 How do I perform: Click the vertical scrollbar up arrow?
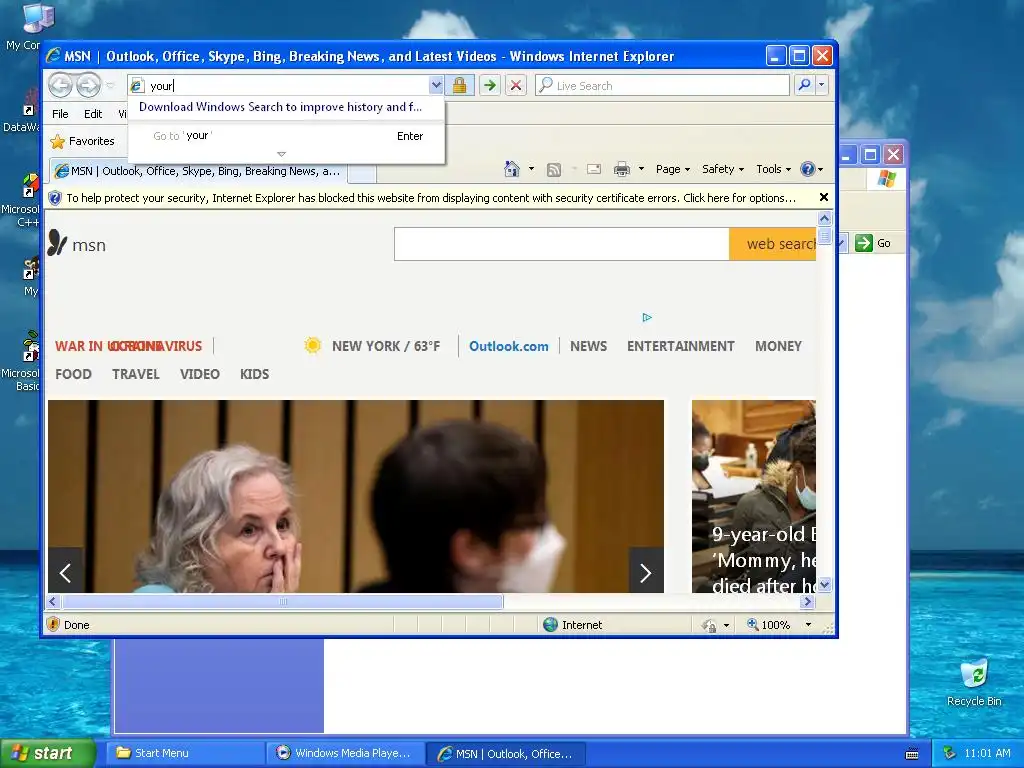824,218
